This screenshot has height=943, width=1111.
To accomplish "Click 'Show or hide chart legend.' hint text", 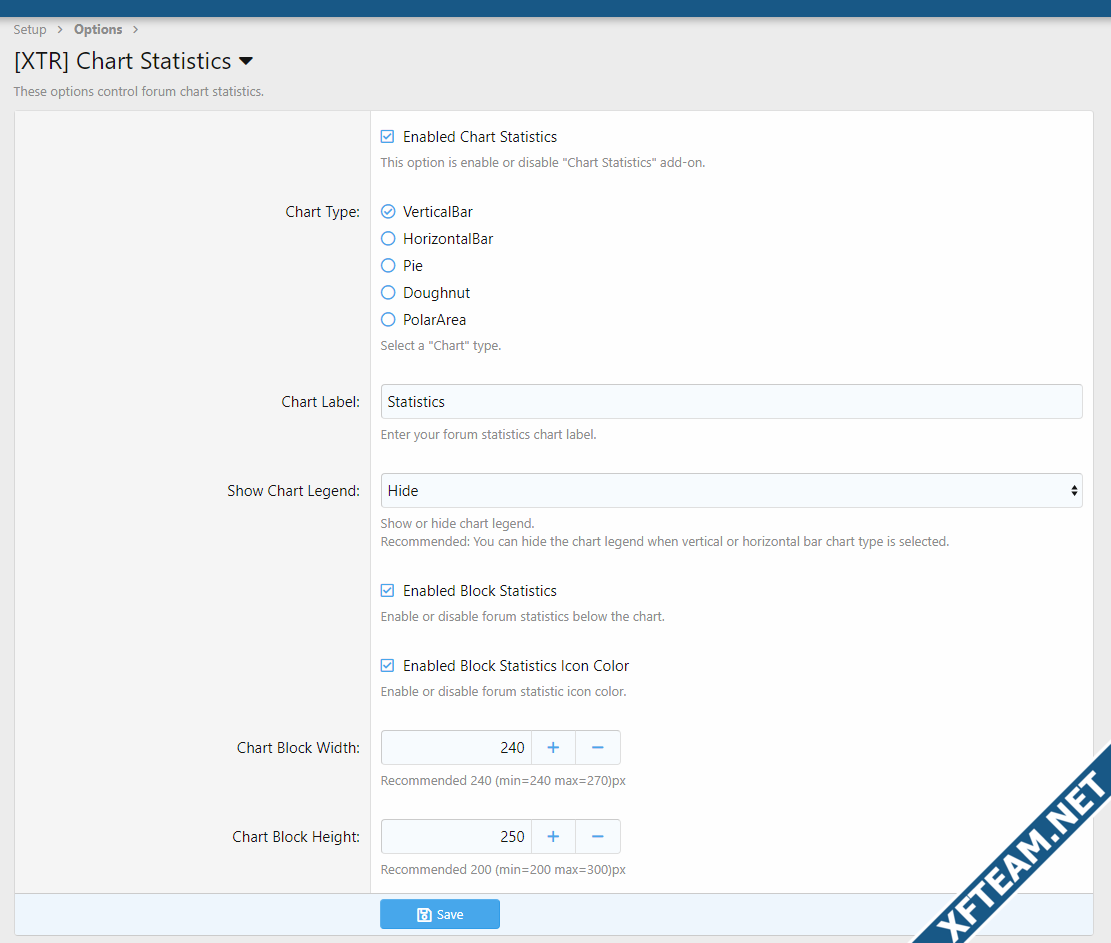I will pos(458,524).
